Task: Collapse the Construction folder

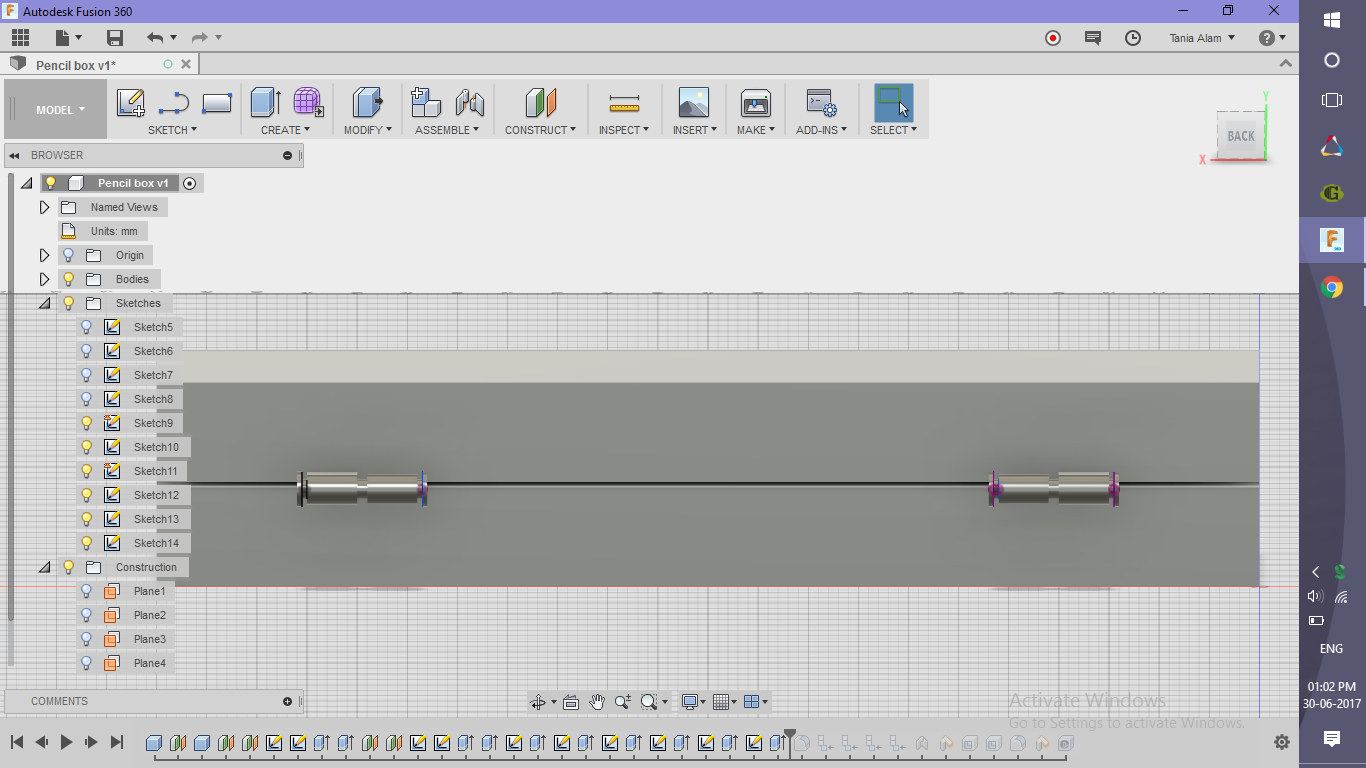Action: pyautogui.click(x=44, y=567)
